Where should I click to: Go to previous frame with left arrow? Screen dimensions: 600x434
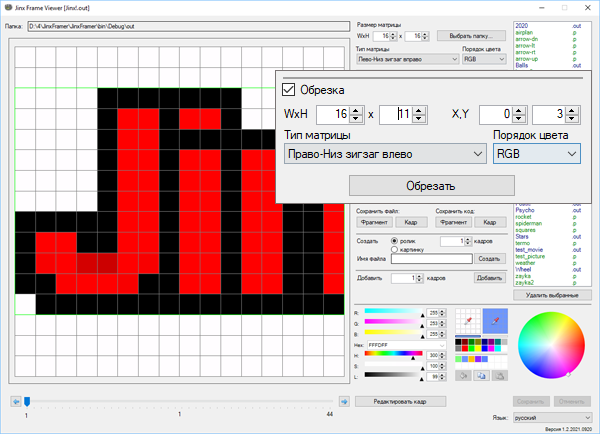point(16,401)
